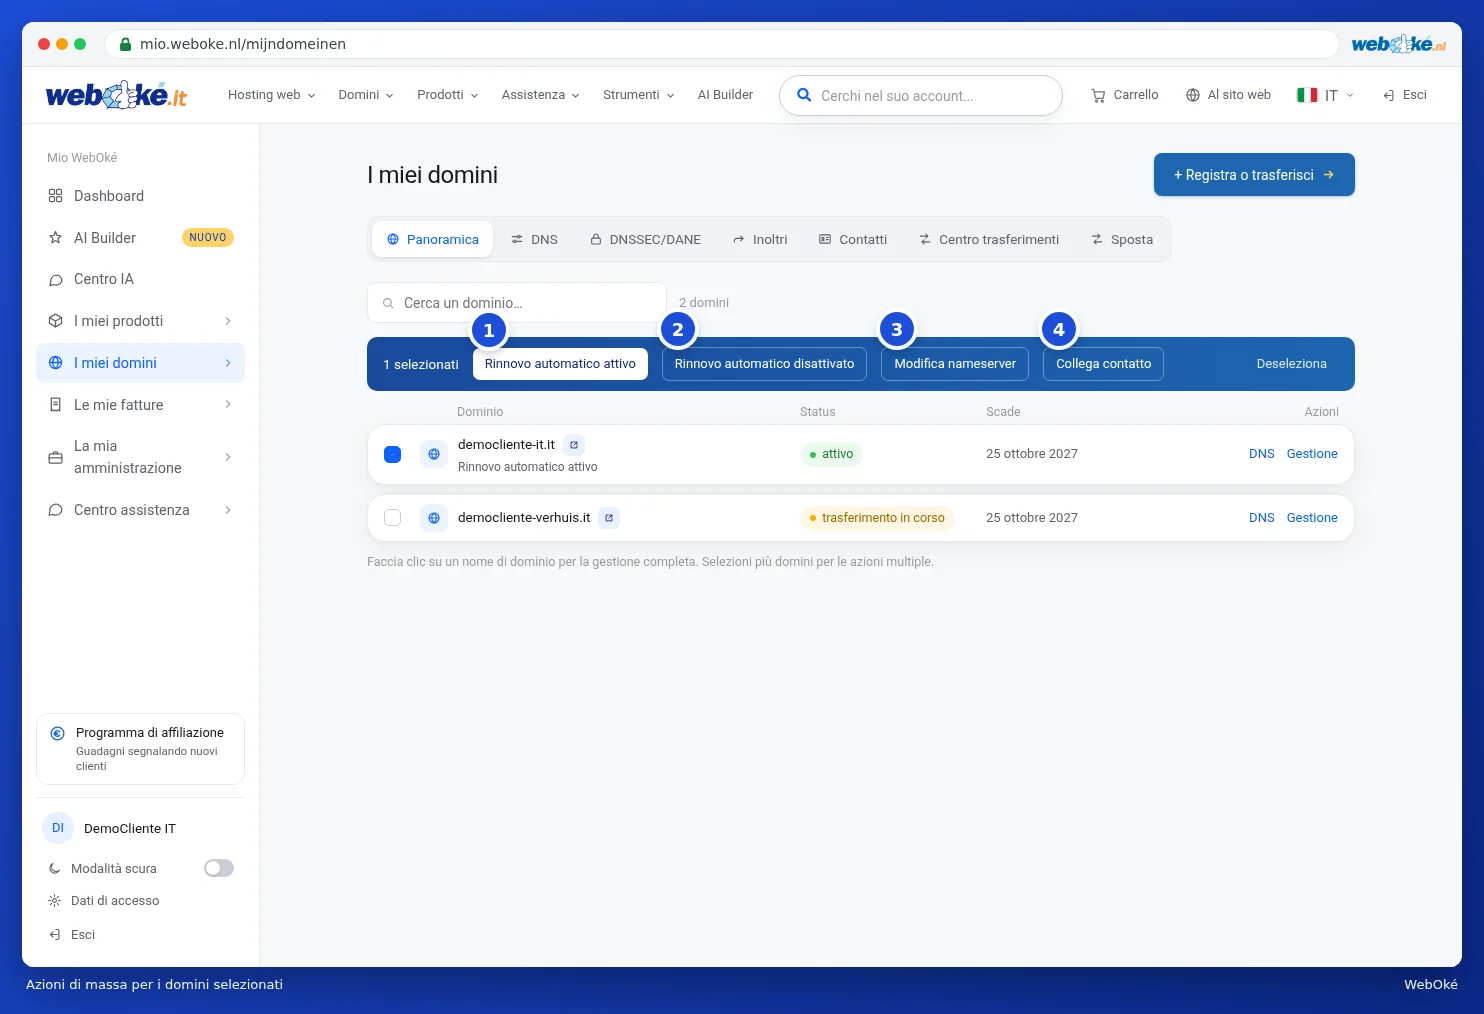Expand the Centro assistenza sidebar item

[x=141, y=510]
